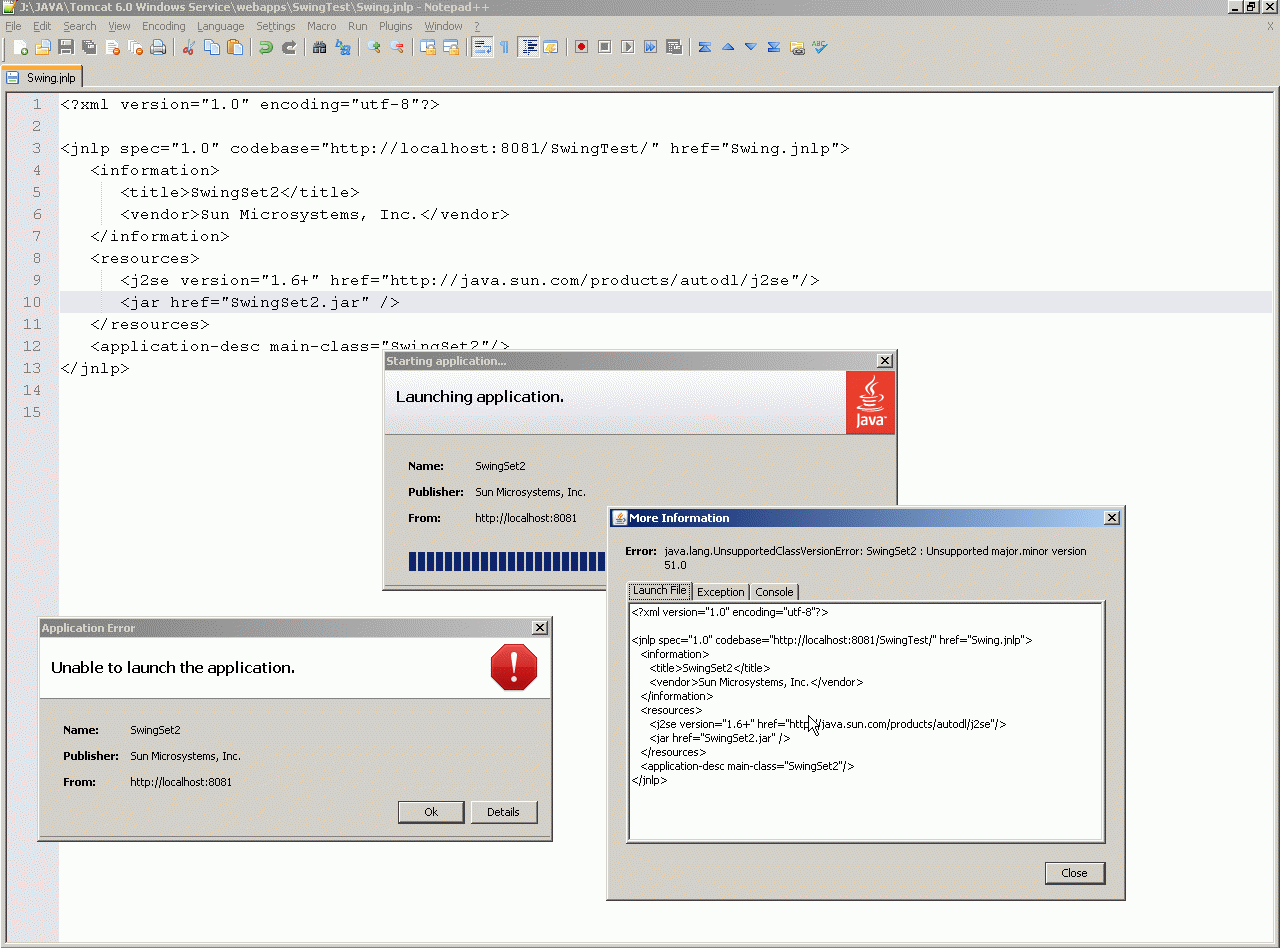Image resolution: width=1280 pixels, height=948 pixels.
Task: Toggle word wrap in the toolbar
Action: (x=482, y=47)
